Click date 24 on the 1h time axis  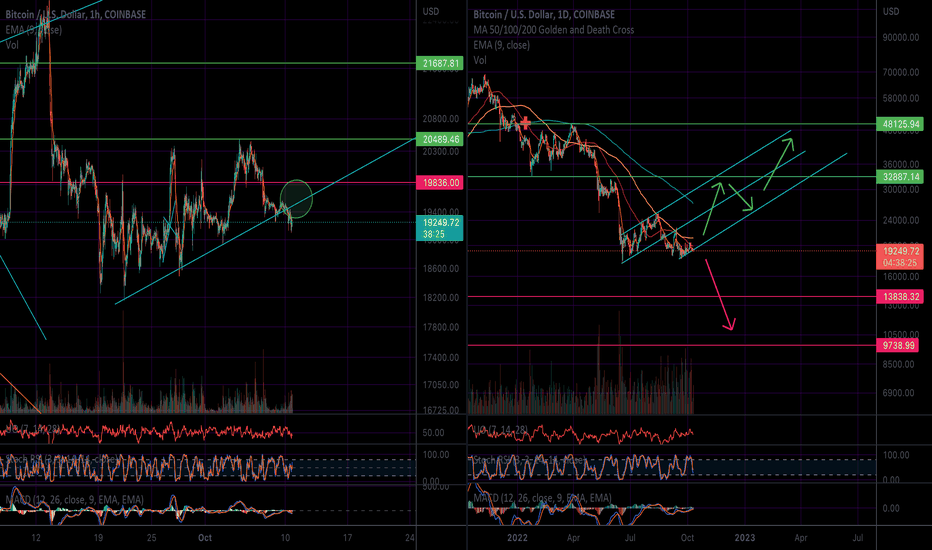410,538
